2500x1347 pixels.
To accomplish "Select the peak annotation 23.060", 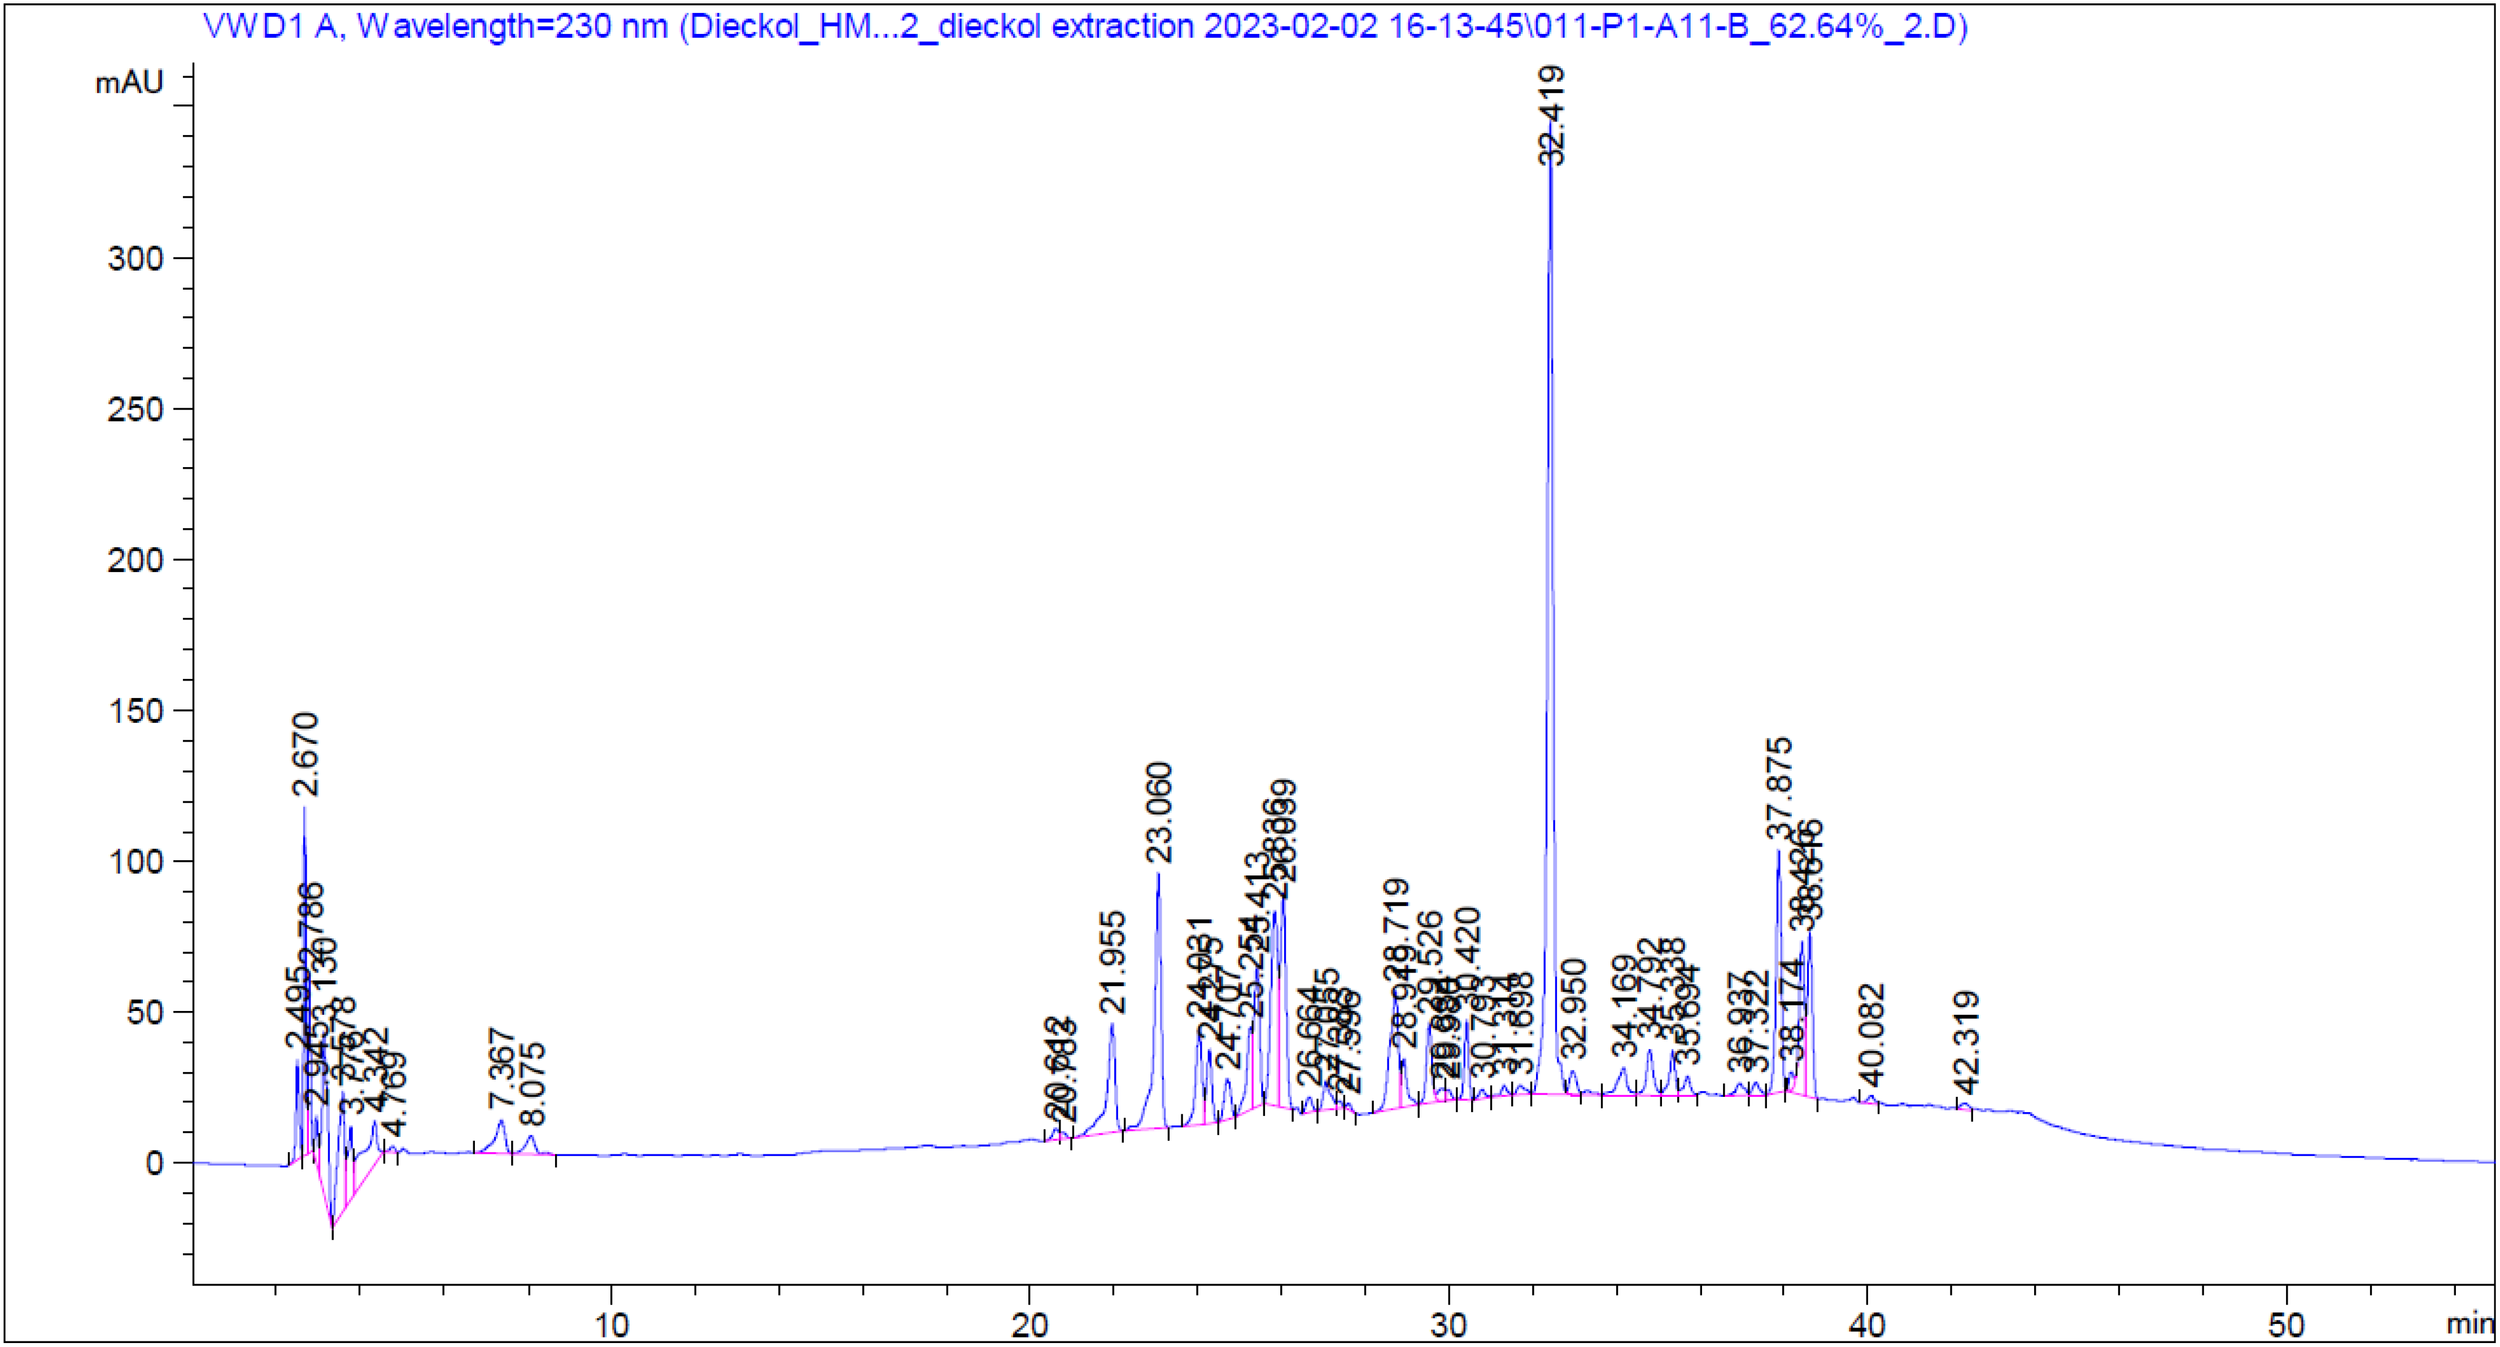I will (x=1158, y=820).
